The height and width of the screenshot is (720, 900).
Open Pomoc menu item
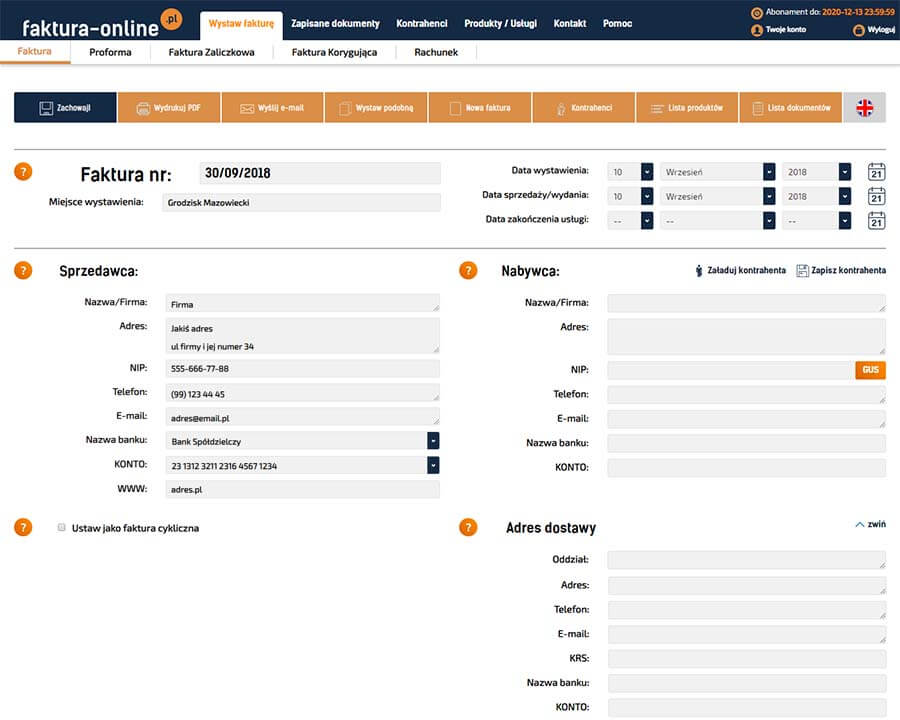click(x=618, y=24)
